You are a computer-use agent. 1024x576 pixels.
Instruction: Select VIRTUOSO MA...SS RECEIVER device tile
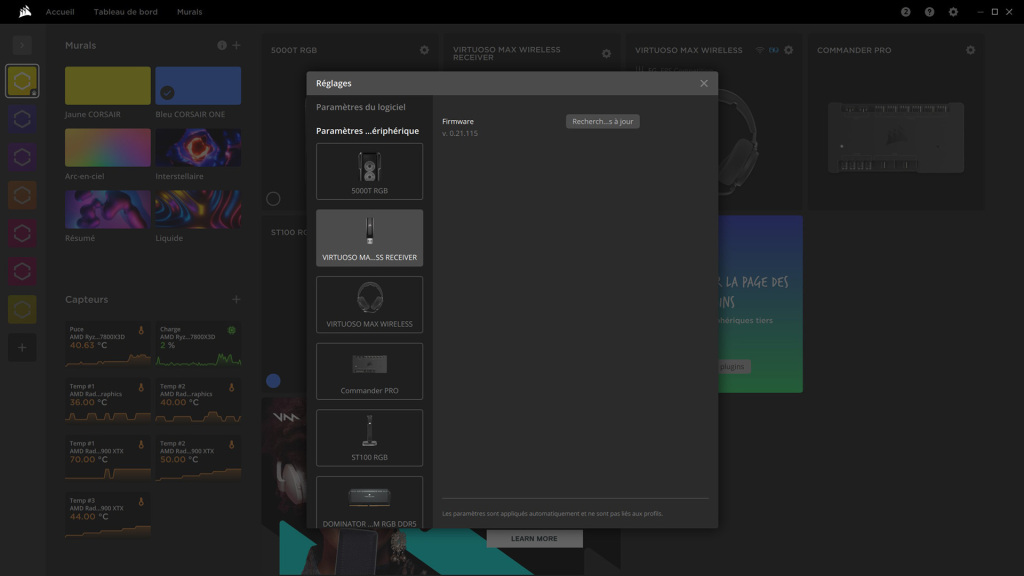[x=370, y=238]
